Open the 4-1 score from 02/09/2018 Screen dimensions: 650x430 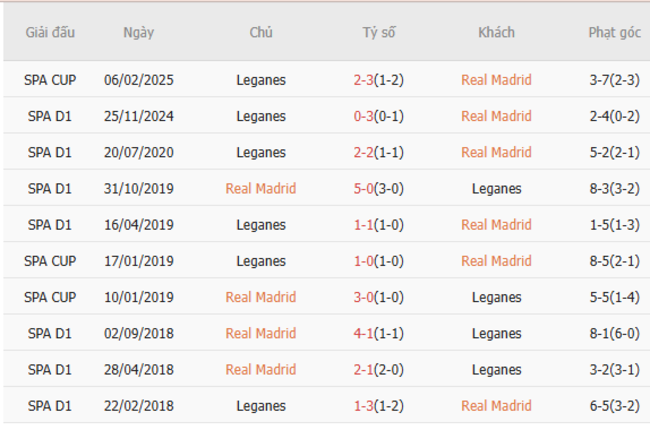[363, 333]
